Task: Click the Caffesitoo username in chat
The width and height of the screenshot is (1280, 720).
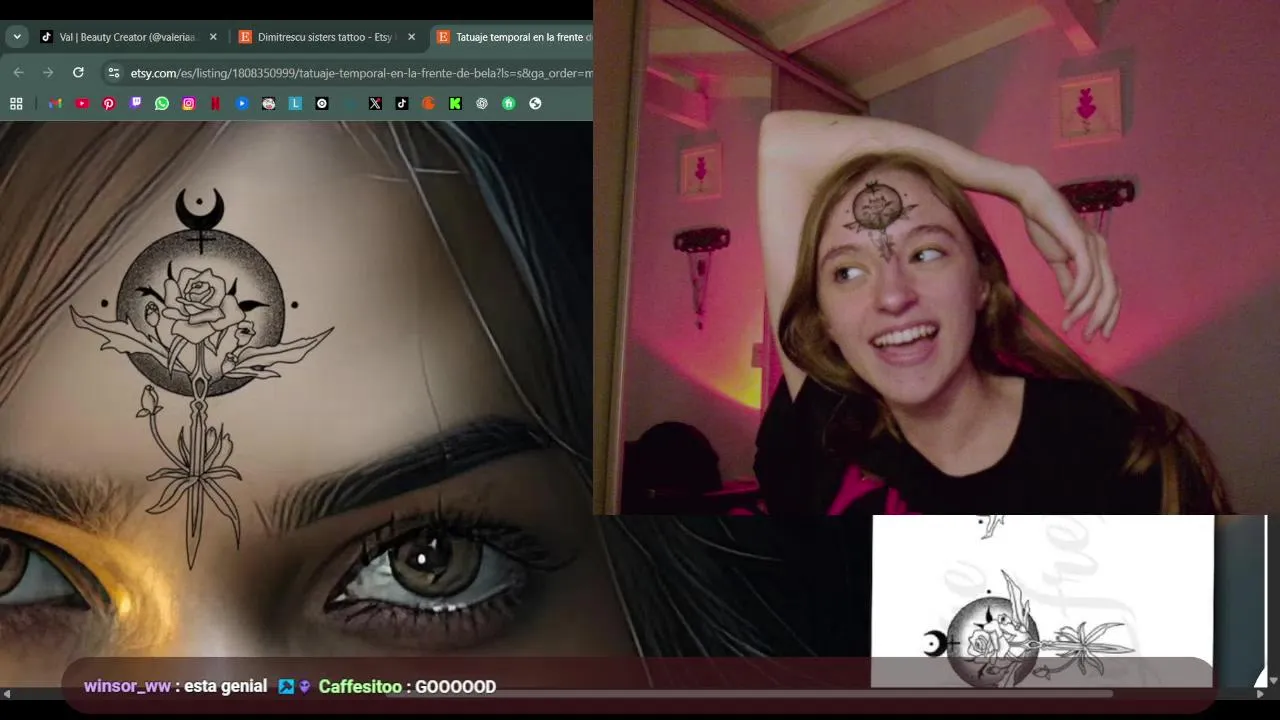Action: [360, 686]
